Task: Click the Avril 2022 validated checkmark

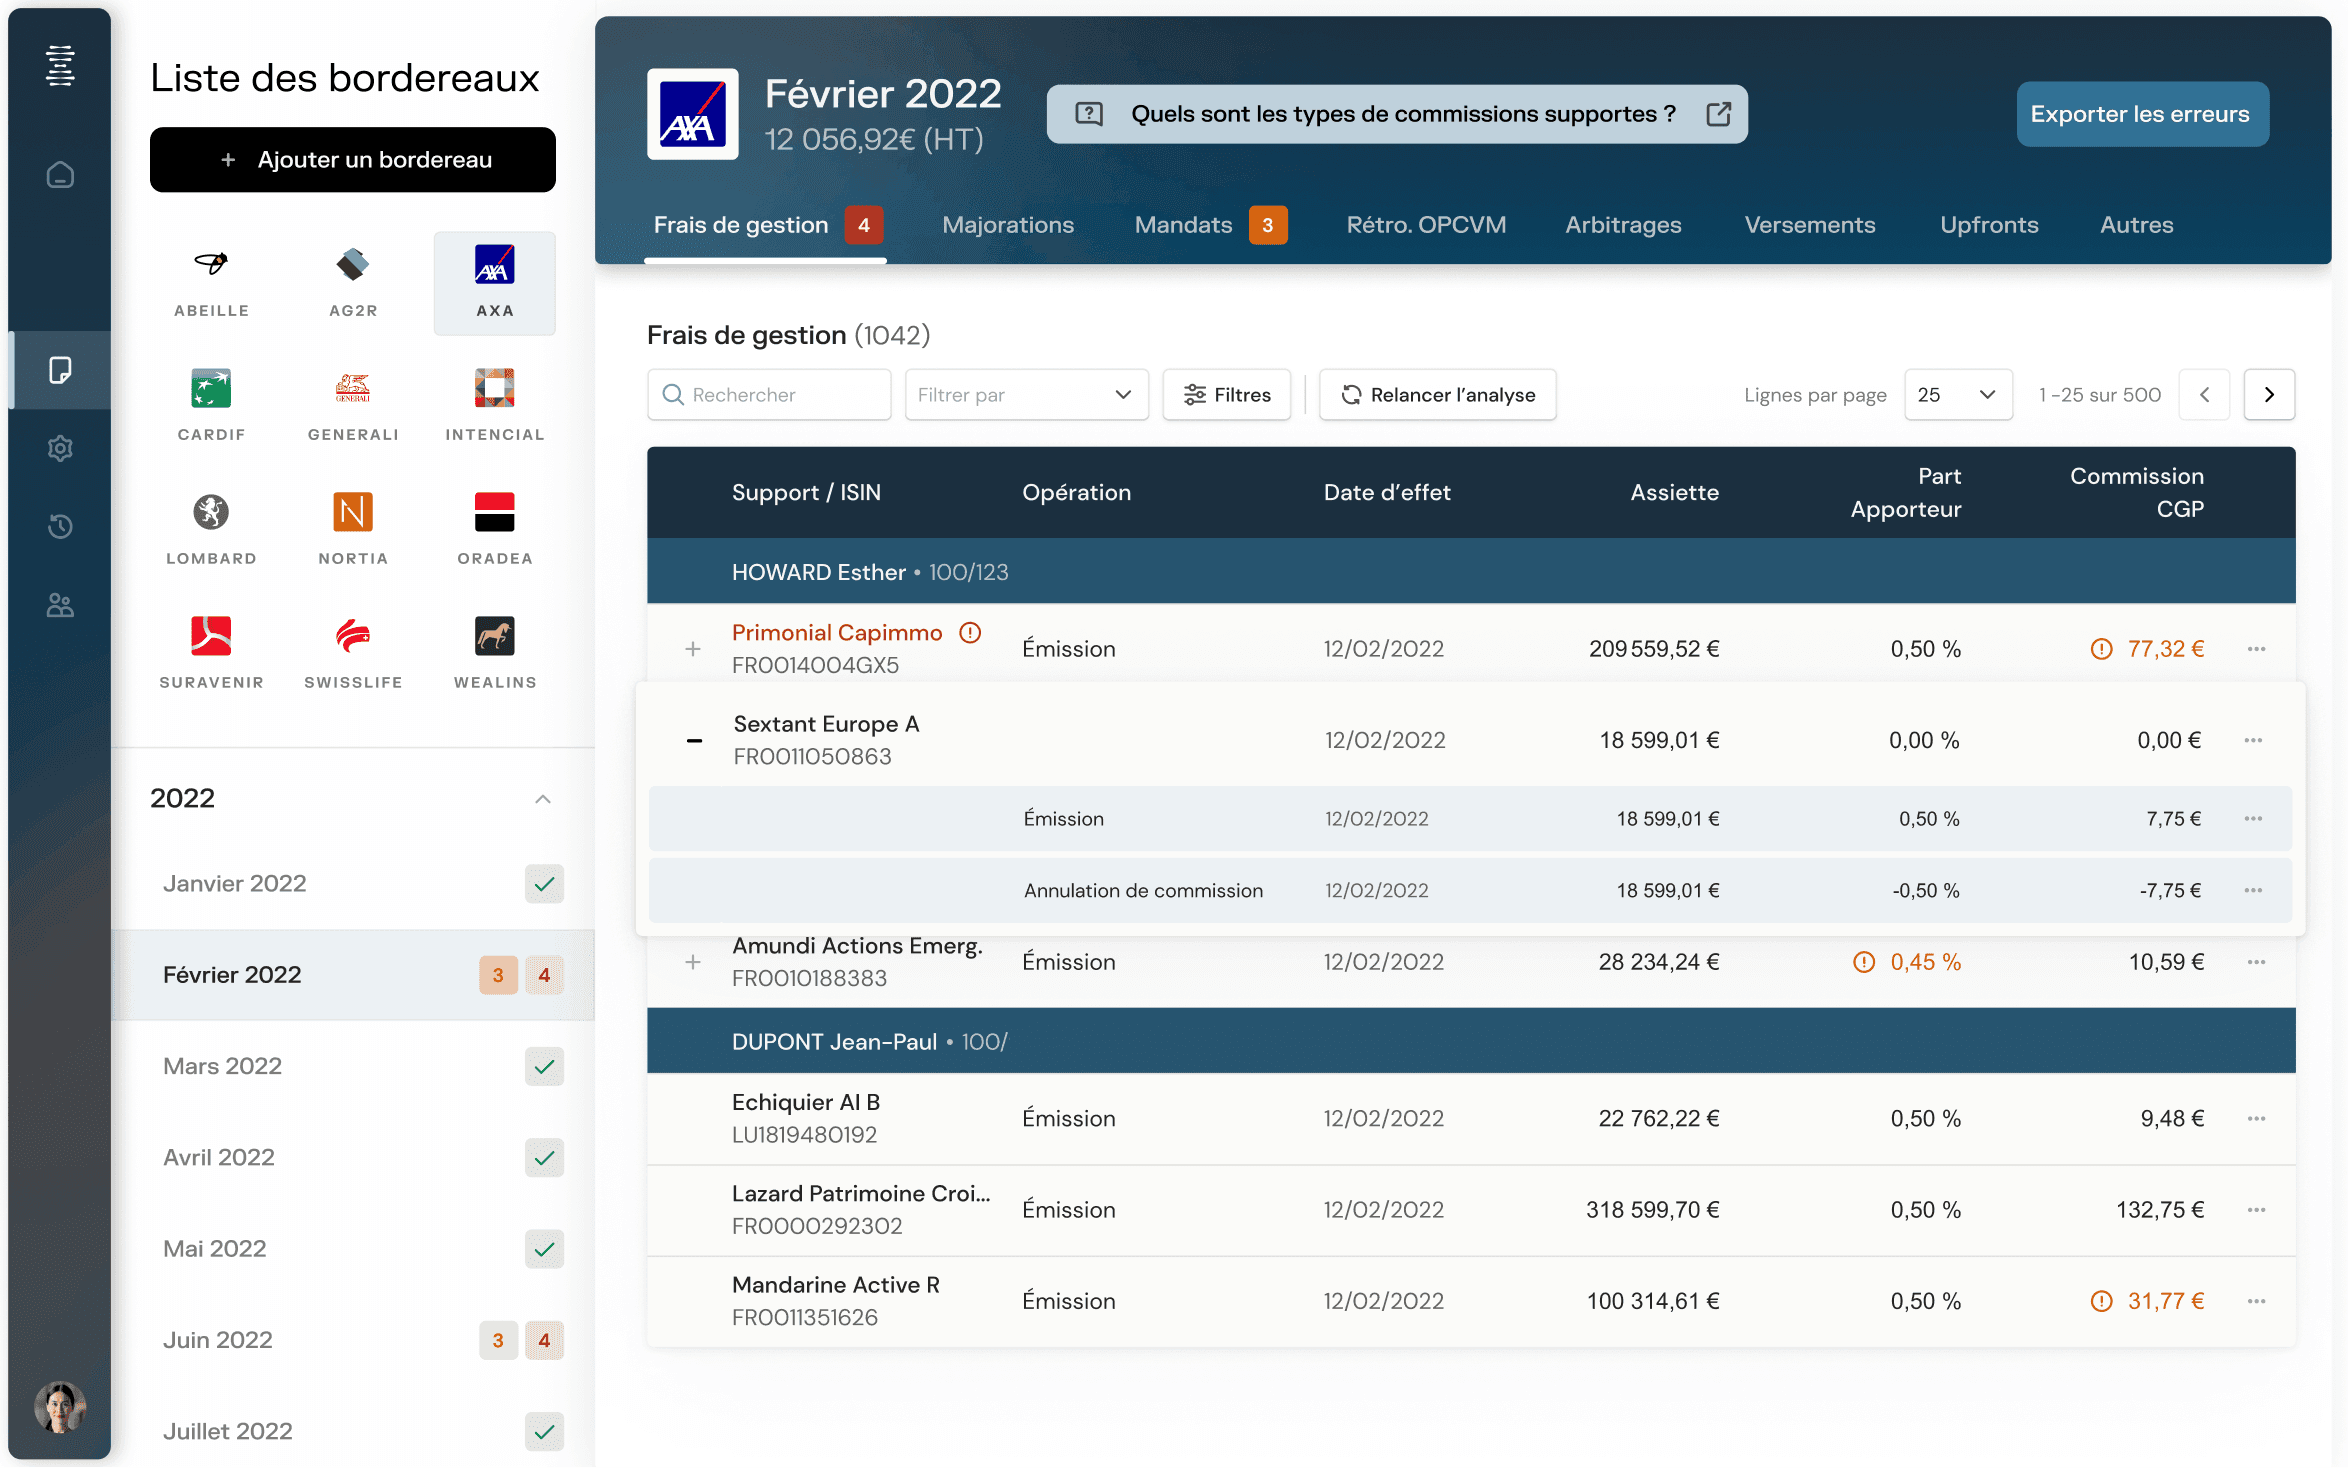Action: (544, 1158)
